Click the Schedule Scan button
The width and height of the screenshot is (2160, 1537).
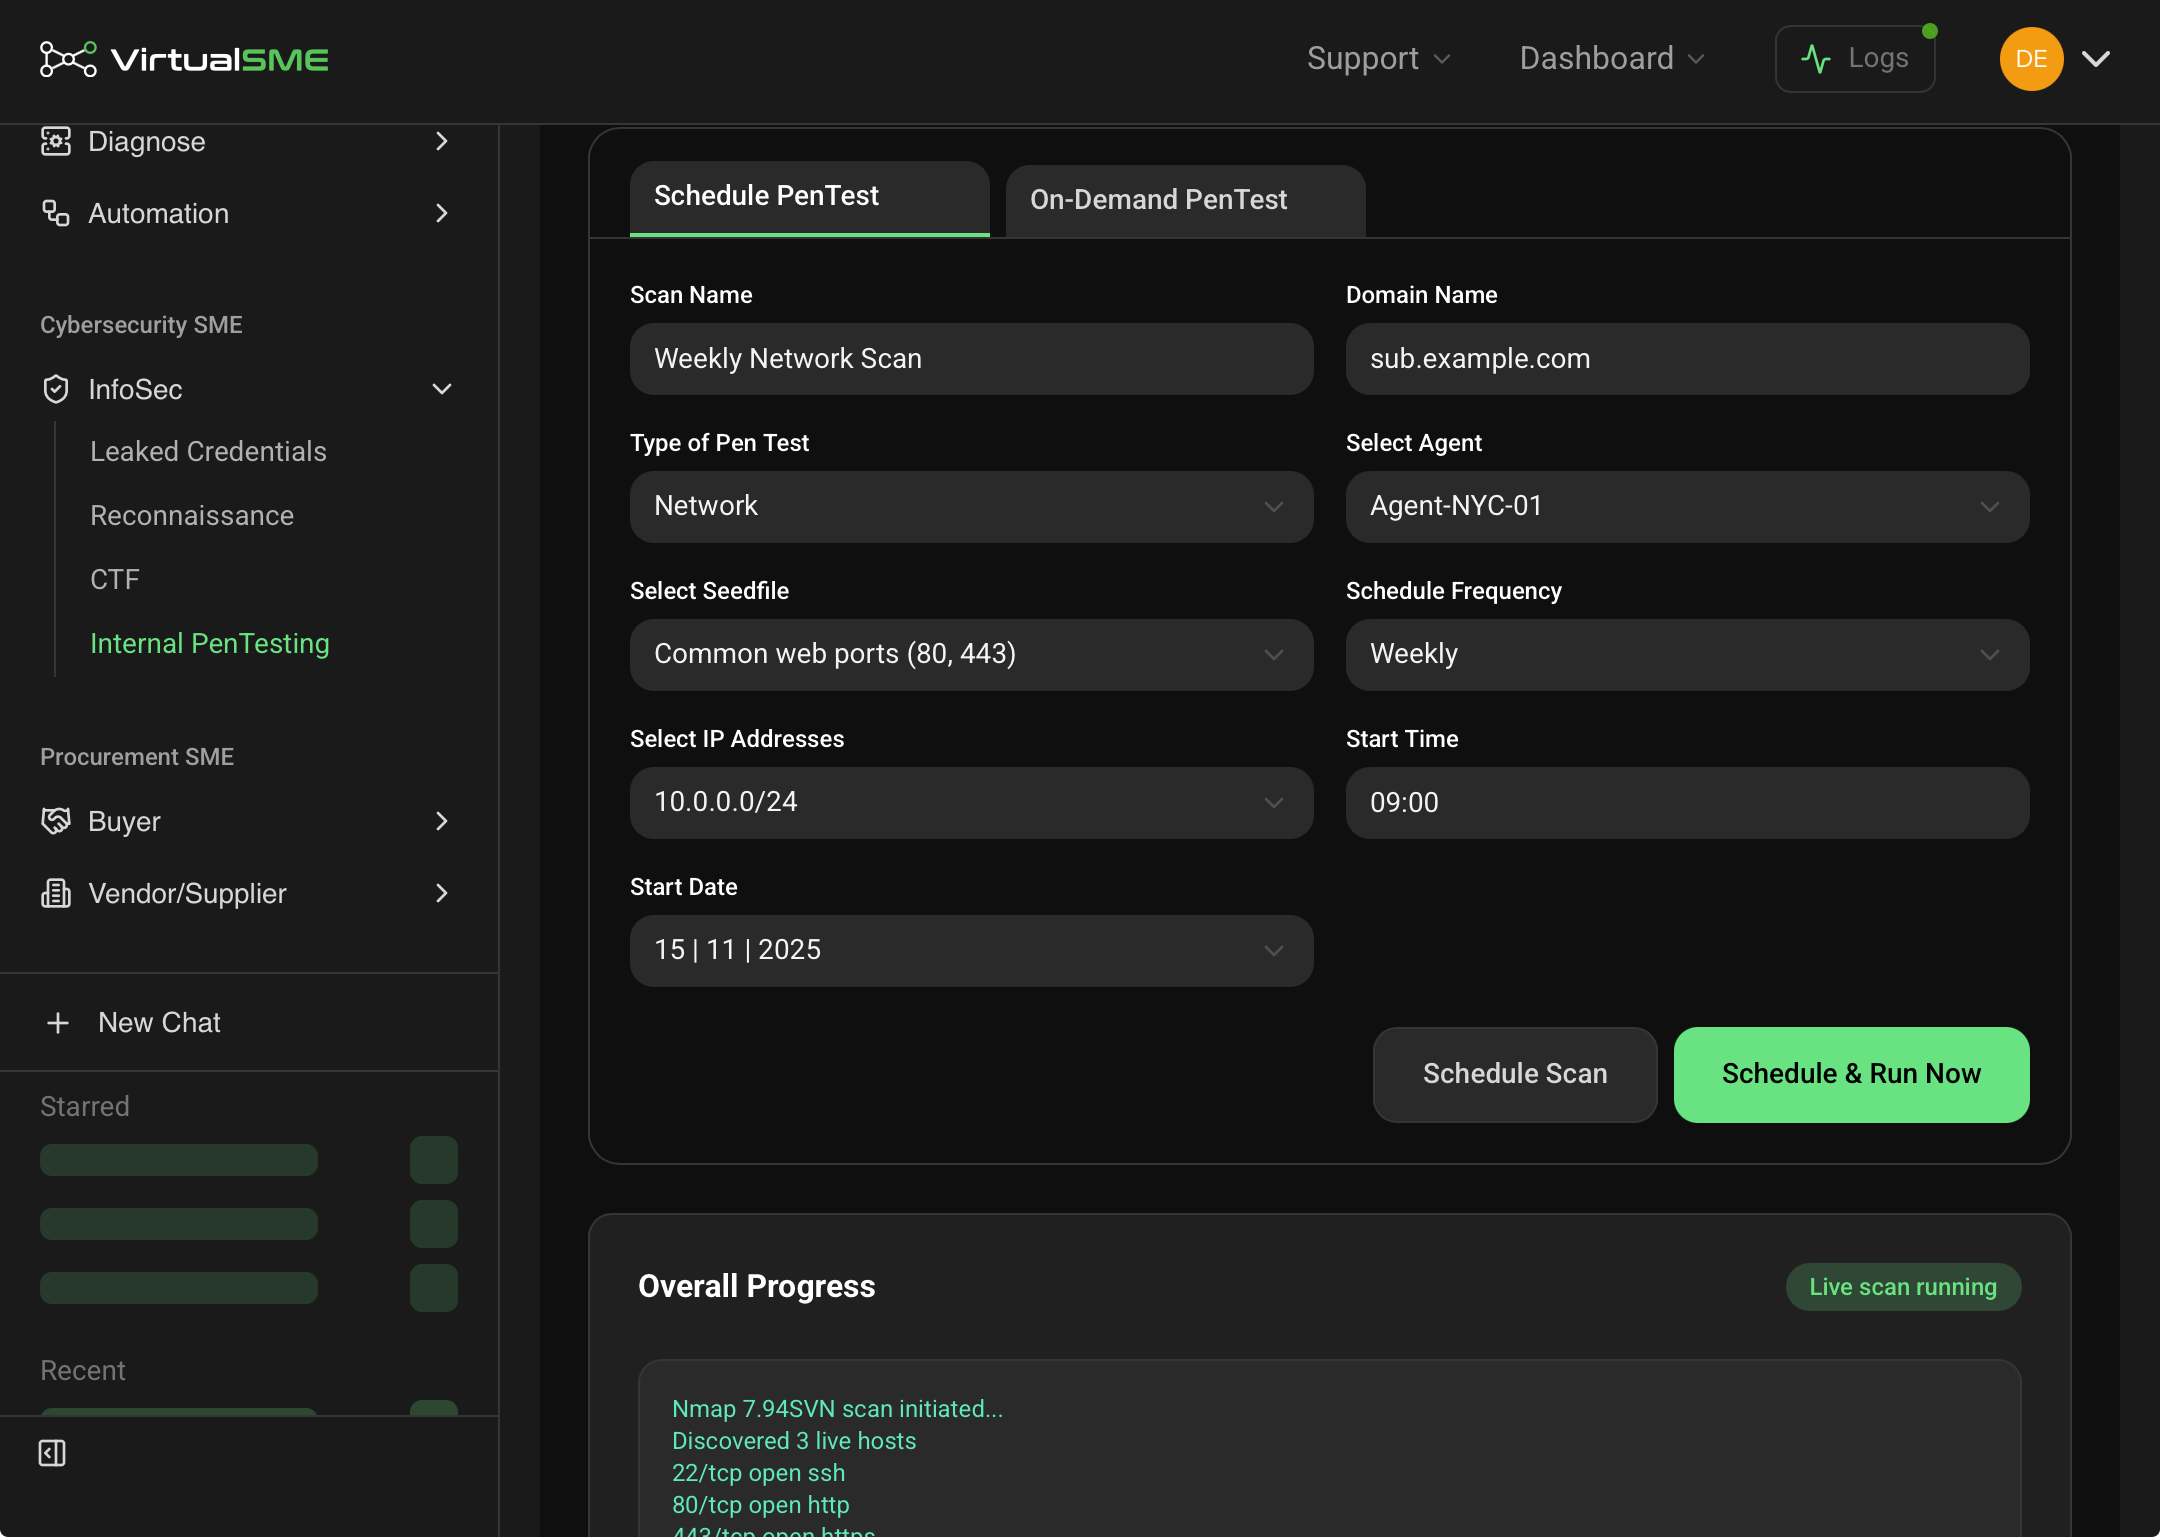pyautogui.click(x=1515, y=1075)
